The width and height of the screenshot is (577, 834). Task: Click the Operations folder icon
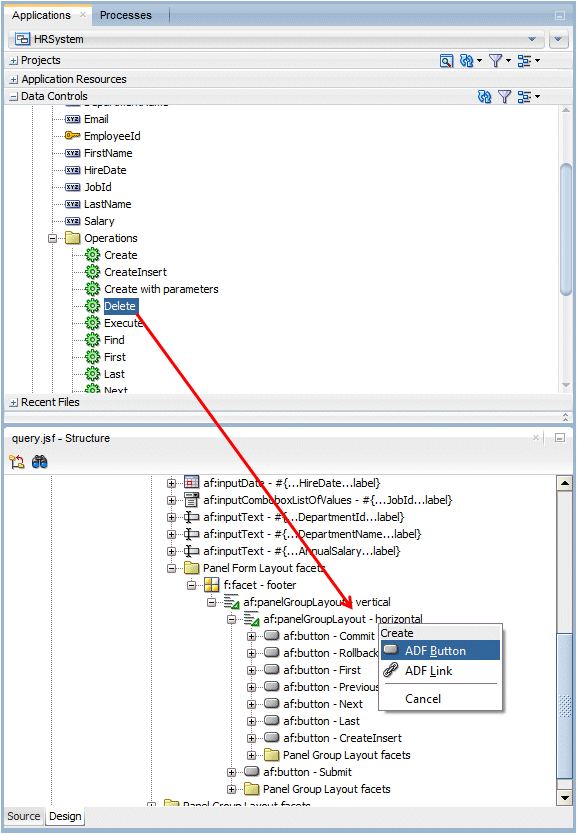[72, 238]
